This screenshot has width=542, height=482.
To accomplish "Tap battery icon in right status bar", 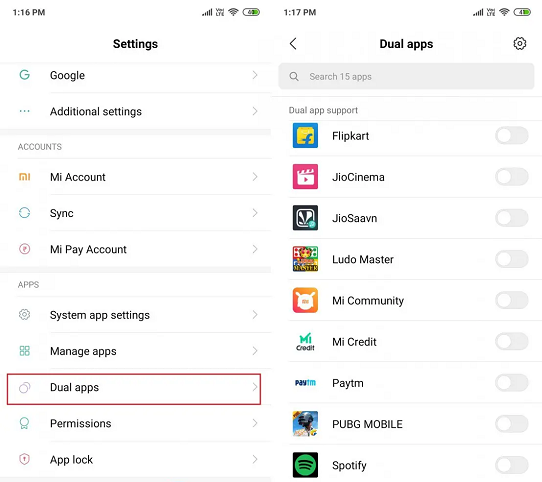I will (522, 12).
